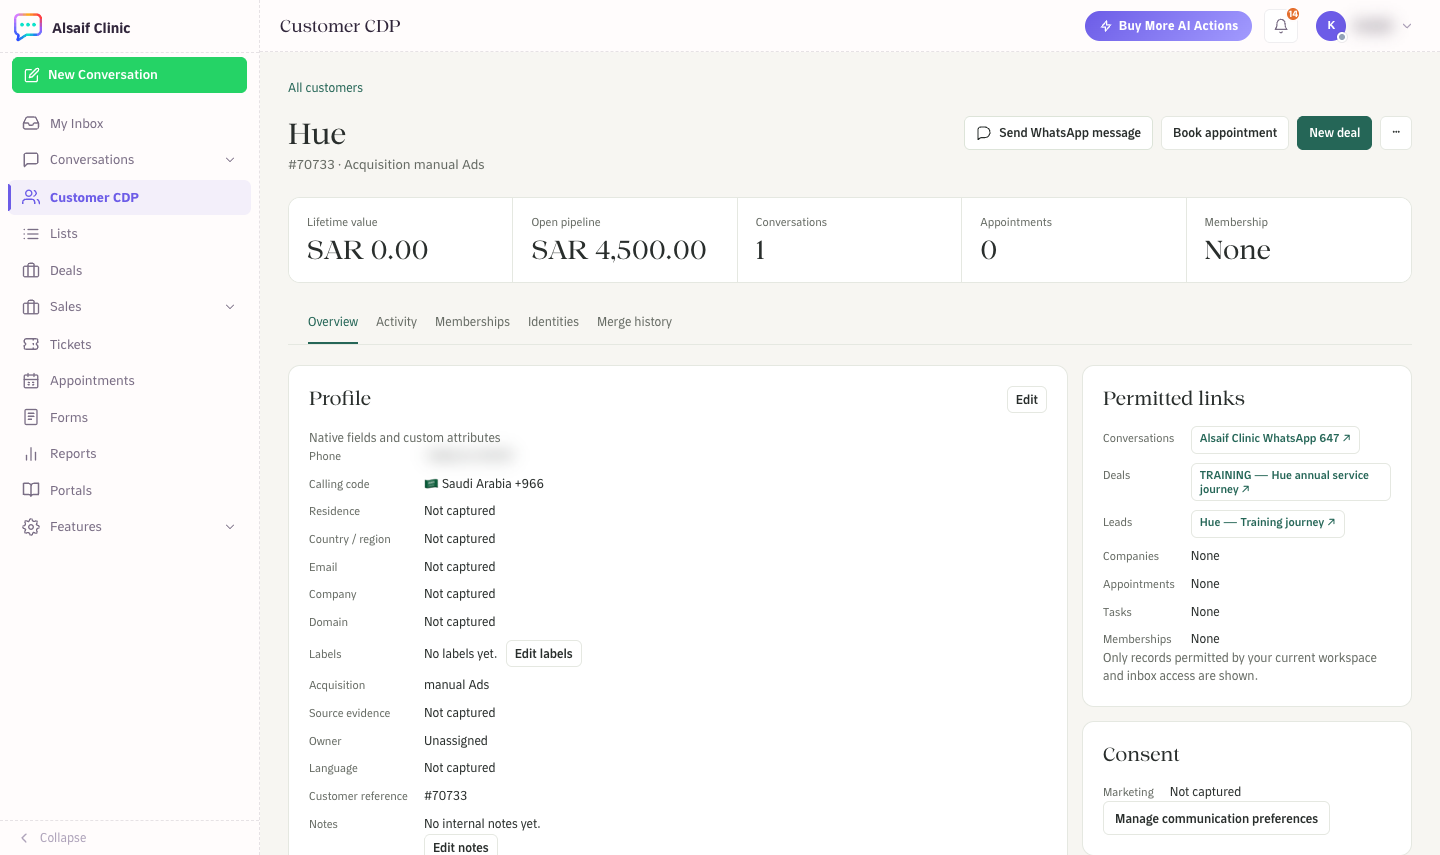Screen dimensions: 1440x855
Task: Click the Deals briefcase icon
Action: tap(31, 271)
